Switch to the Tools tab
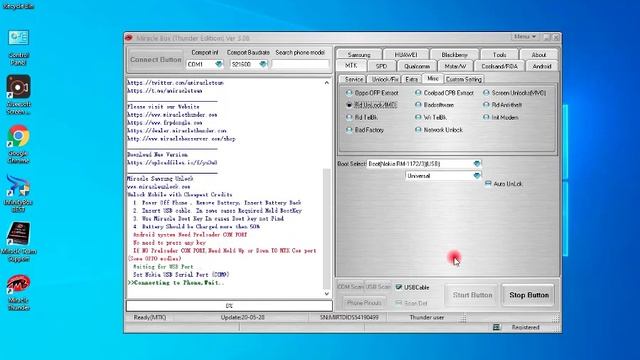This screenshot has width=640, height=360. (x=500, y=55)
